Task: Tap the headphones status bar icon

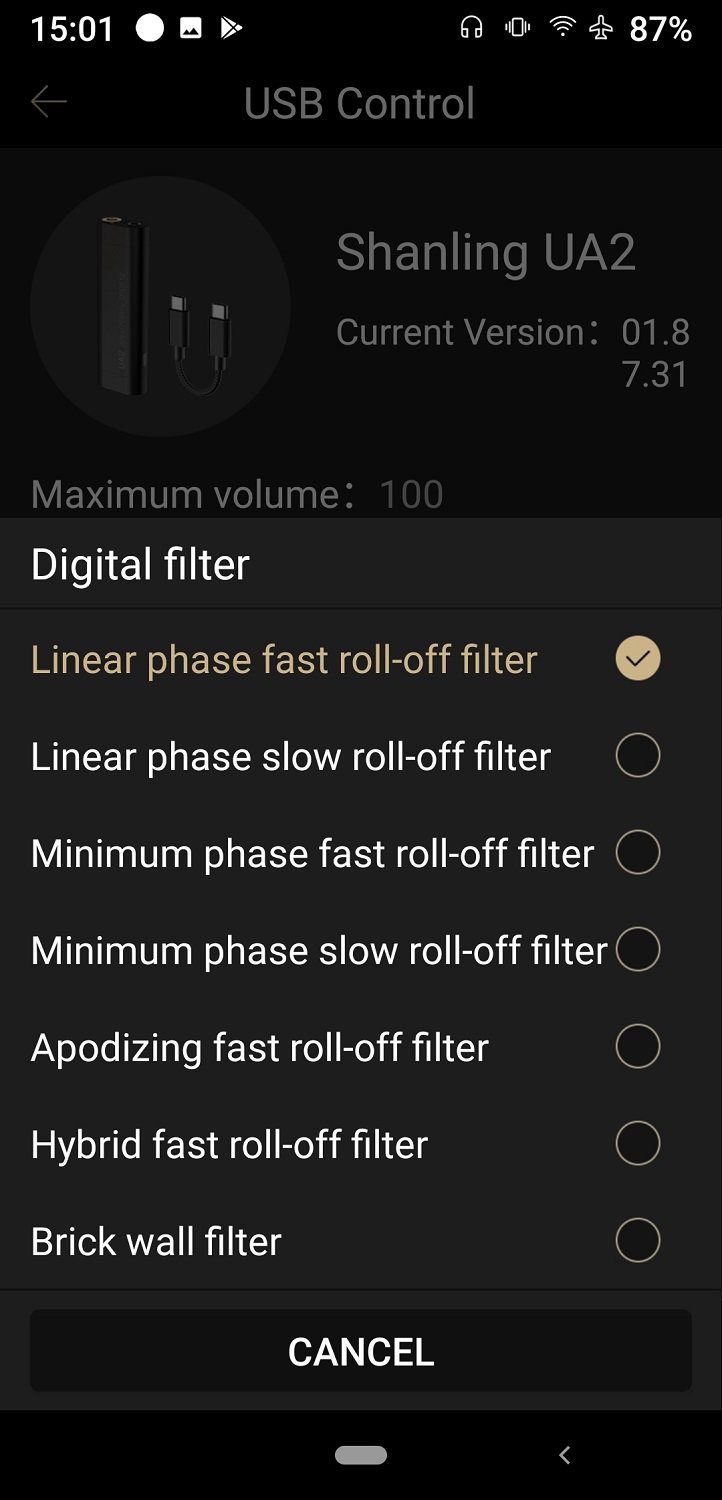Action: [471, 29]
